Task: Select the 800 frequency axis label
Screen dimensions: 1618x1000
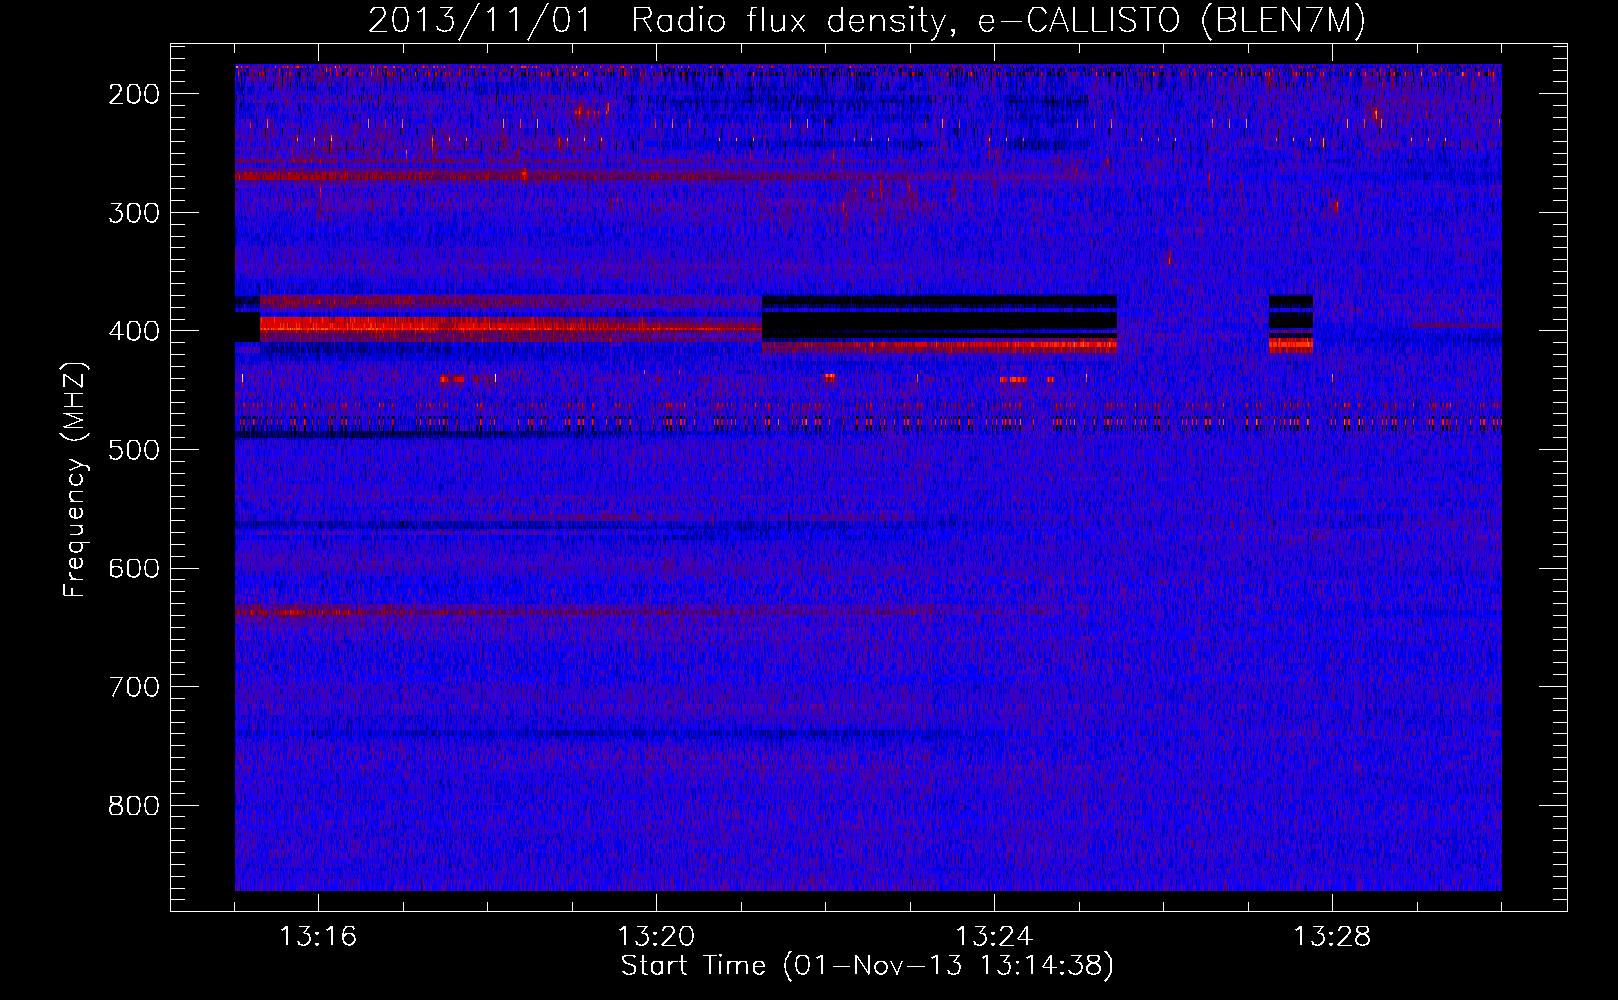Action: click(x=134, y=806)
